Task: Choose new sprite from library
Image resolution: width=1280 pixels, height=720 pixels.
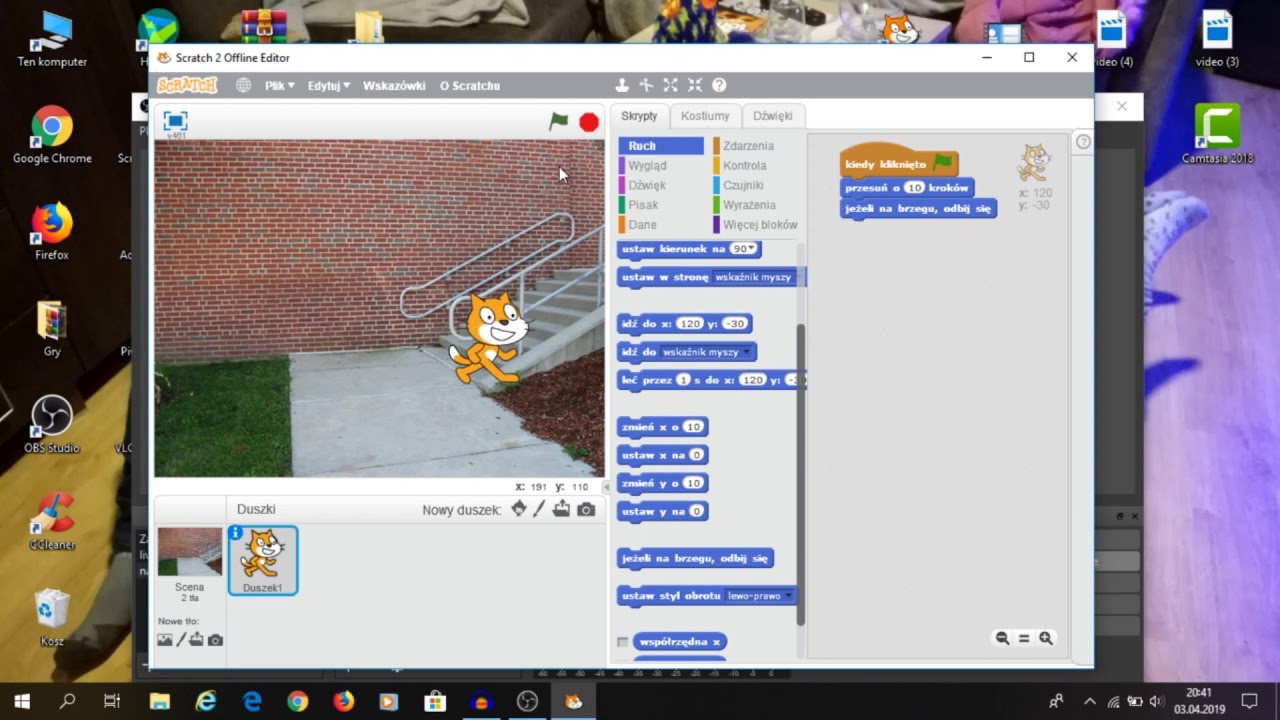Action: click(518, 509)
